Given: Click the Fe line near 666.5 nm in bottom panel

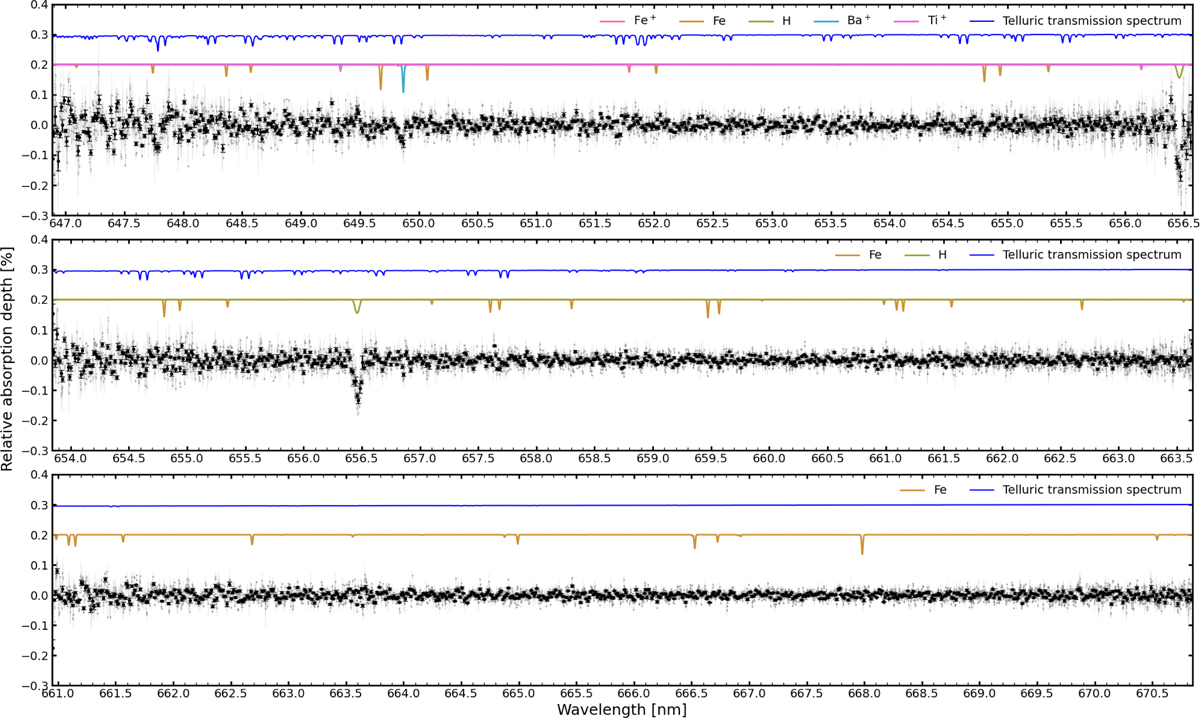Looking at the screenshot, I should pos(694,542).
